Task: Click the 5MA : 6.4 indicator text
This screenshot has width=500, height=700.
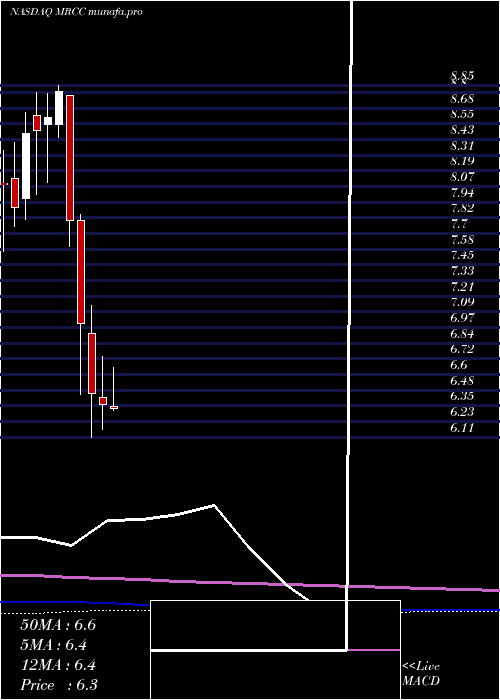Action: tap(54, 645)
